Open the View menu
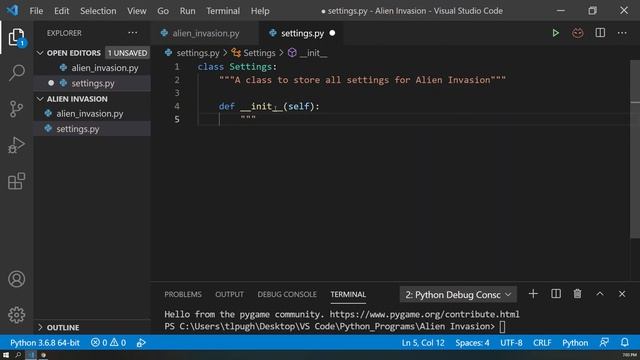 point(136,11)
